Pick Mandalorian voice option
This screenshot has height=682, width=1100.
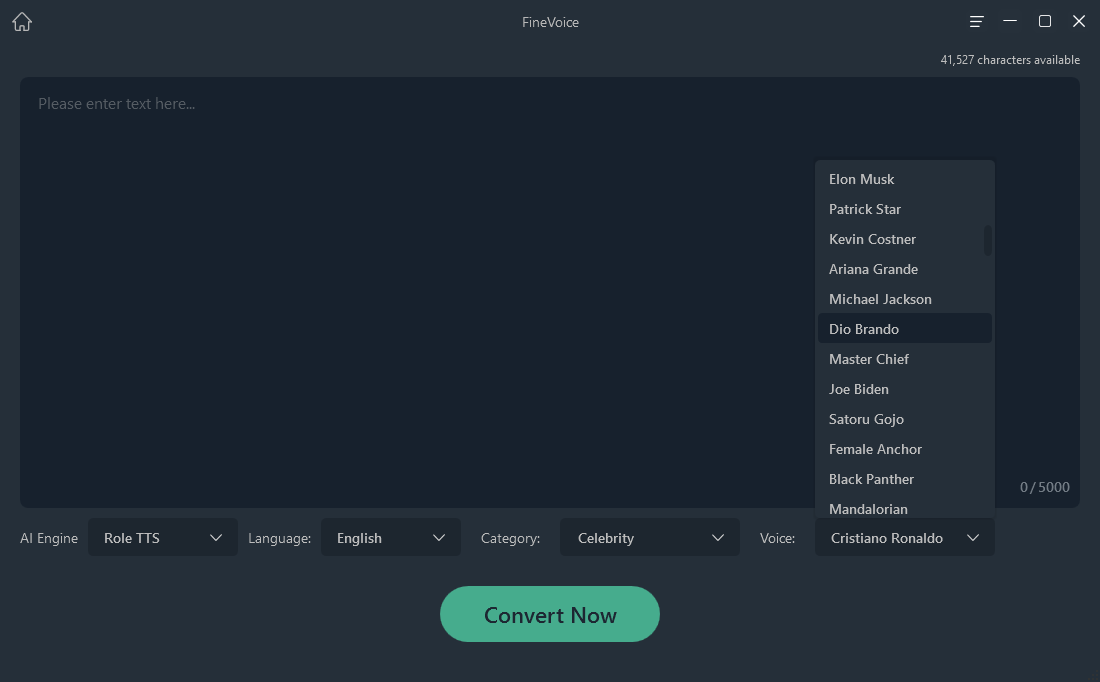pyautogui.click(x=904, y=508)
